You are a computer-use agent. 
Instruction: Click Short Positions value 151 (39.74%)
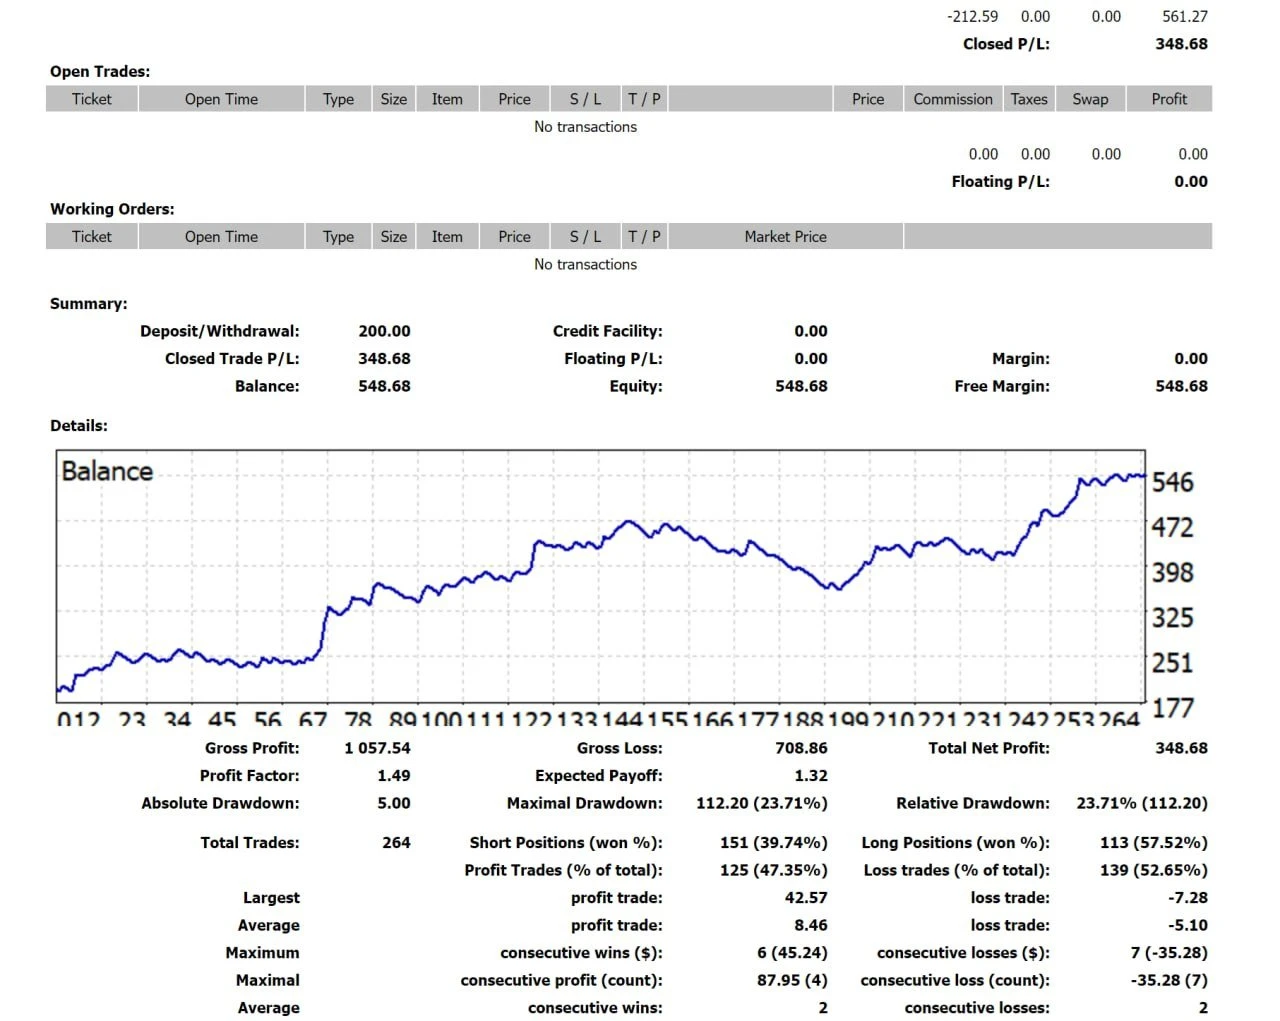point(773,843)
